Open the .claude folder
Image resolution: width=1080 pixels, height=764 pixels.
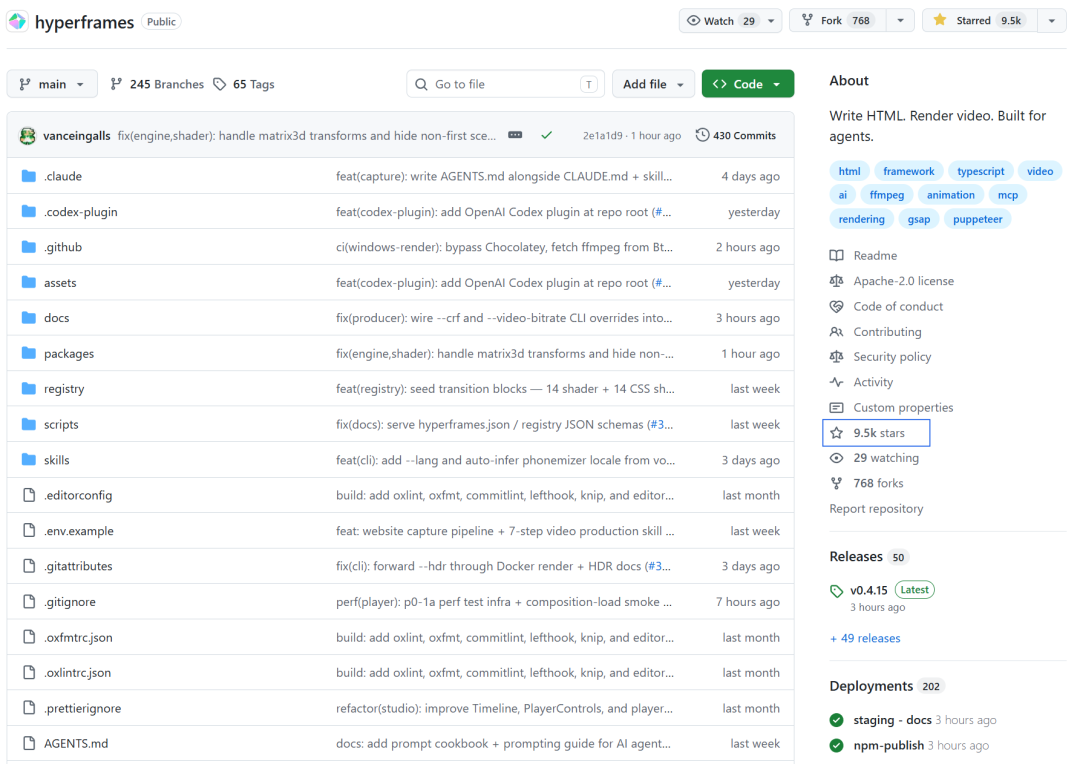(x=63, y=177)
